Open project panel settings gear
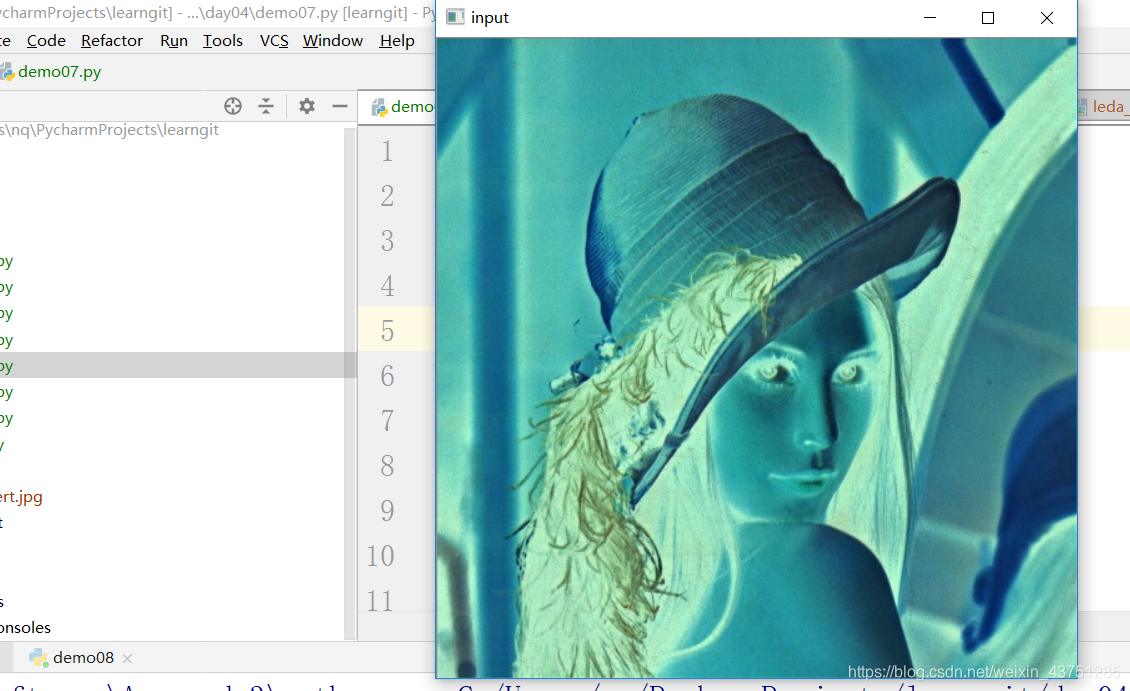 pos(307,107)
